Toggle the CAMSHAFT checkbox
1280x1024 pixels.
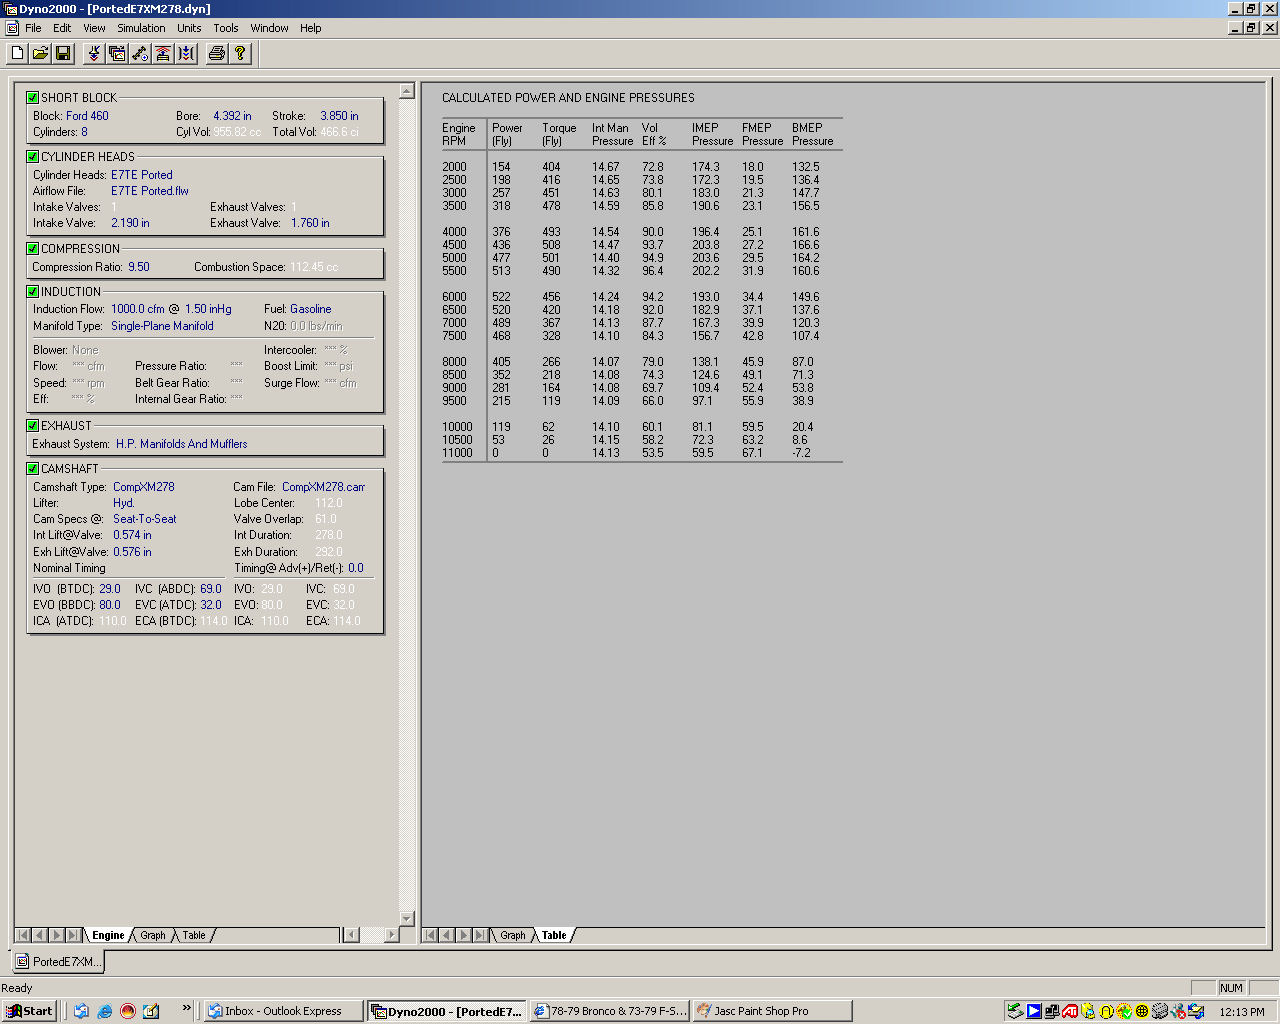(33, 469)
